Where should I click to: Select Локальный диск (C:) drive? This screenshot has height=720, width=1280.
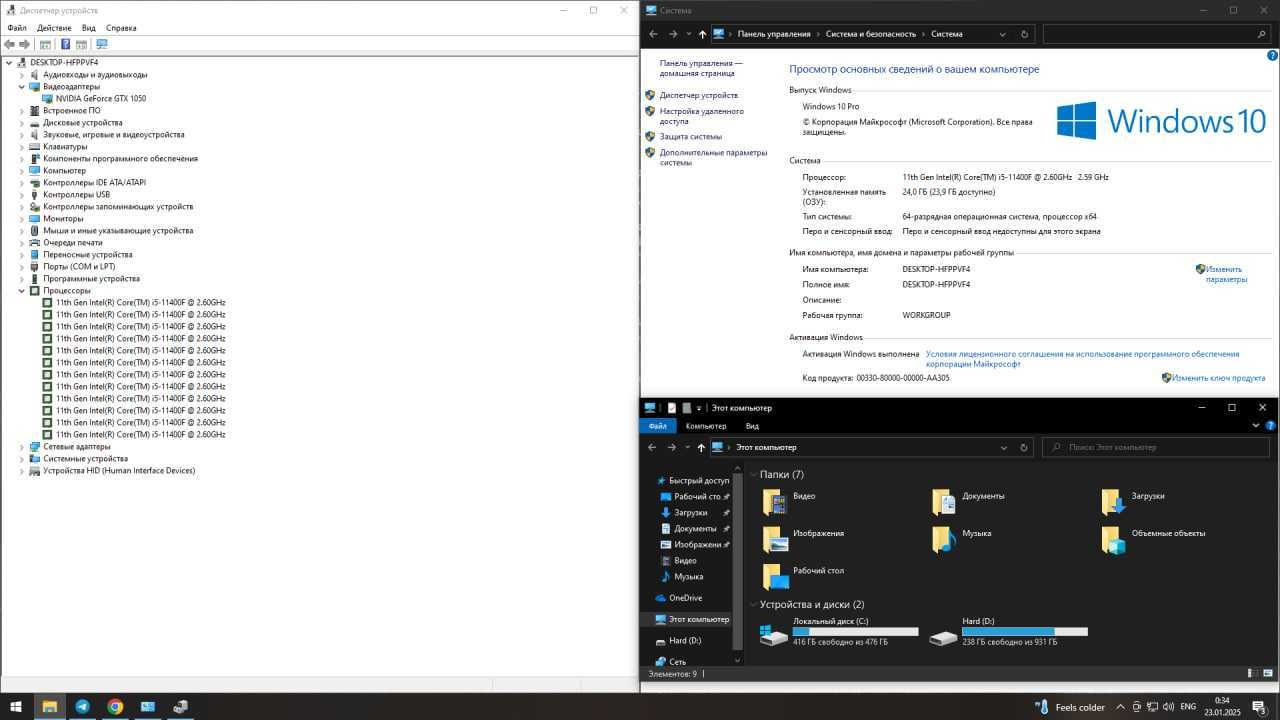[x=839, y=632]
